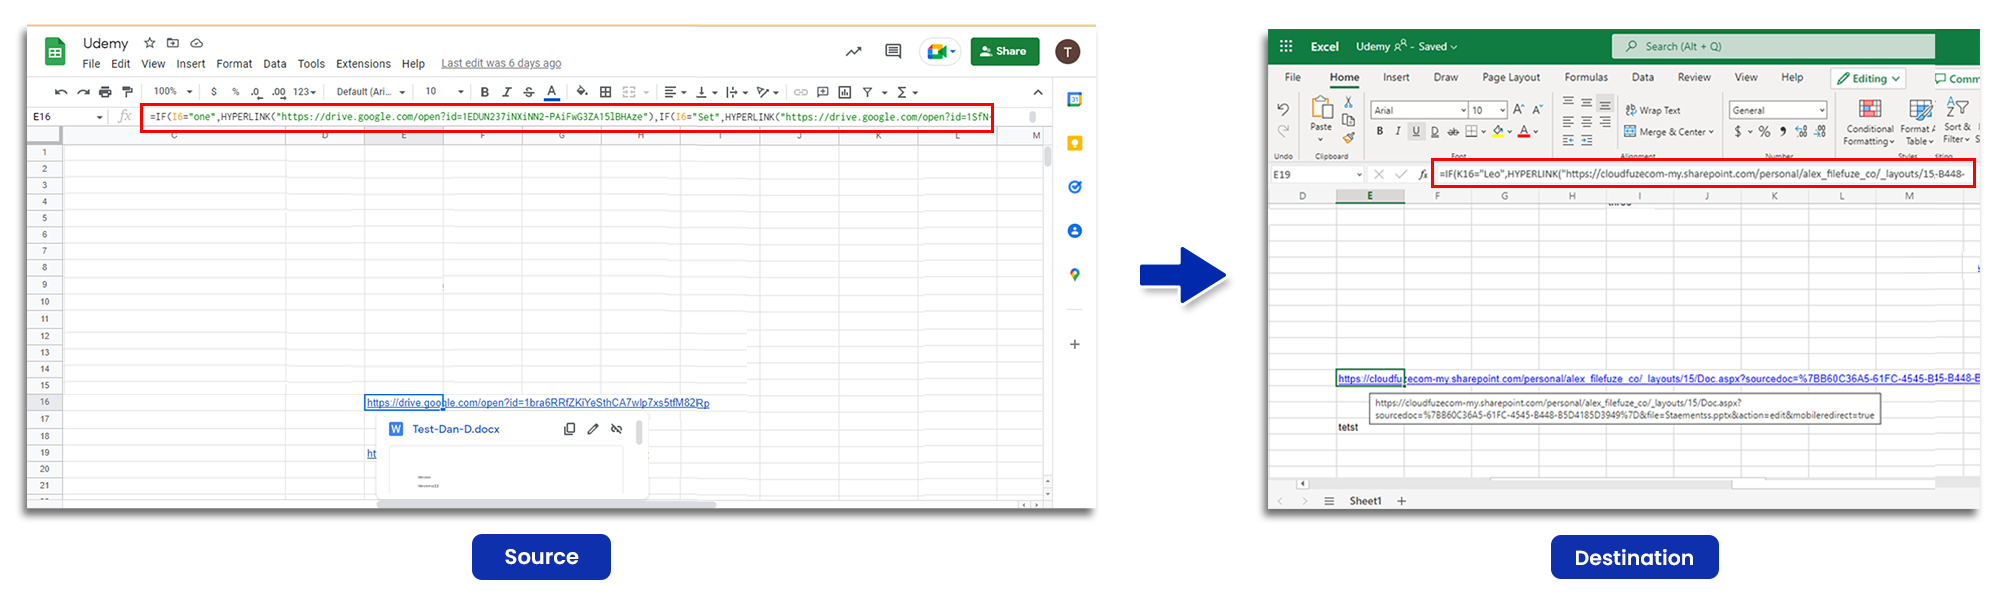Select the Paint format tool in Google Sheets

click(x=127, y=92)
